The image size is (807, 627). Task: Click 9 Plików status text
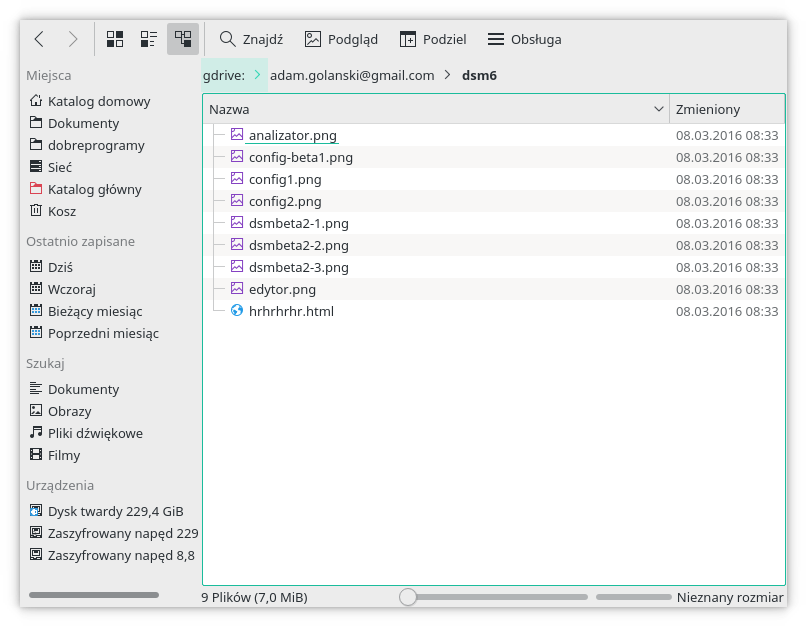tap(255, 598)
